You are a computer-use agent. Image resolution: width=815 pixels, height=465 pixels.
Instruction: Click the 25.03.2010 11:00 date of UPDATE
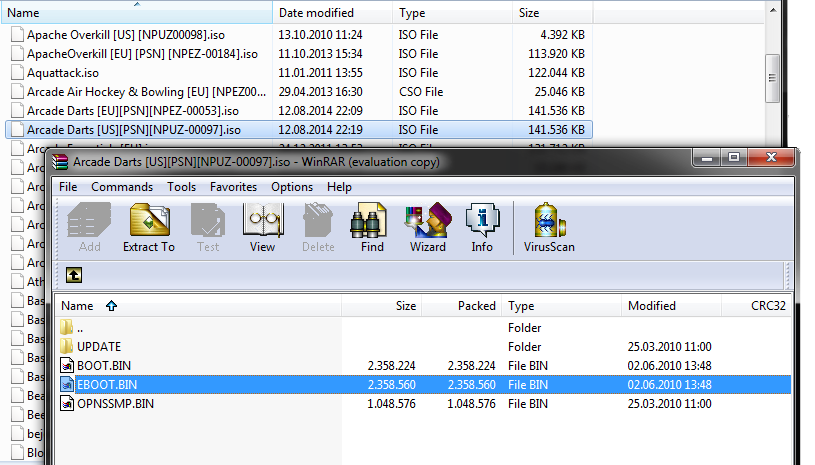(669, 347)
